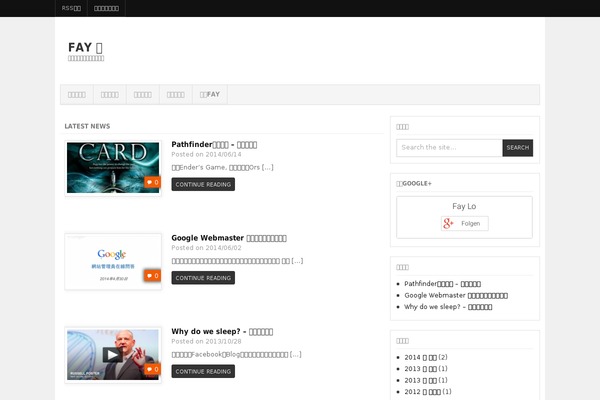Viewport: 600px width, 400px height.
Task: Open the FAY site title
Action: tap(85, 47)
